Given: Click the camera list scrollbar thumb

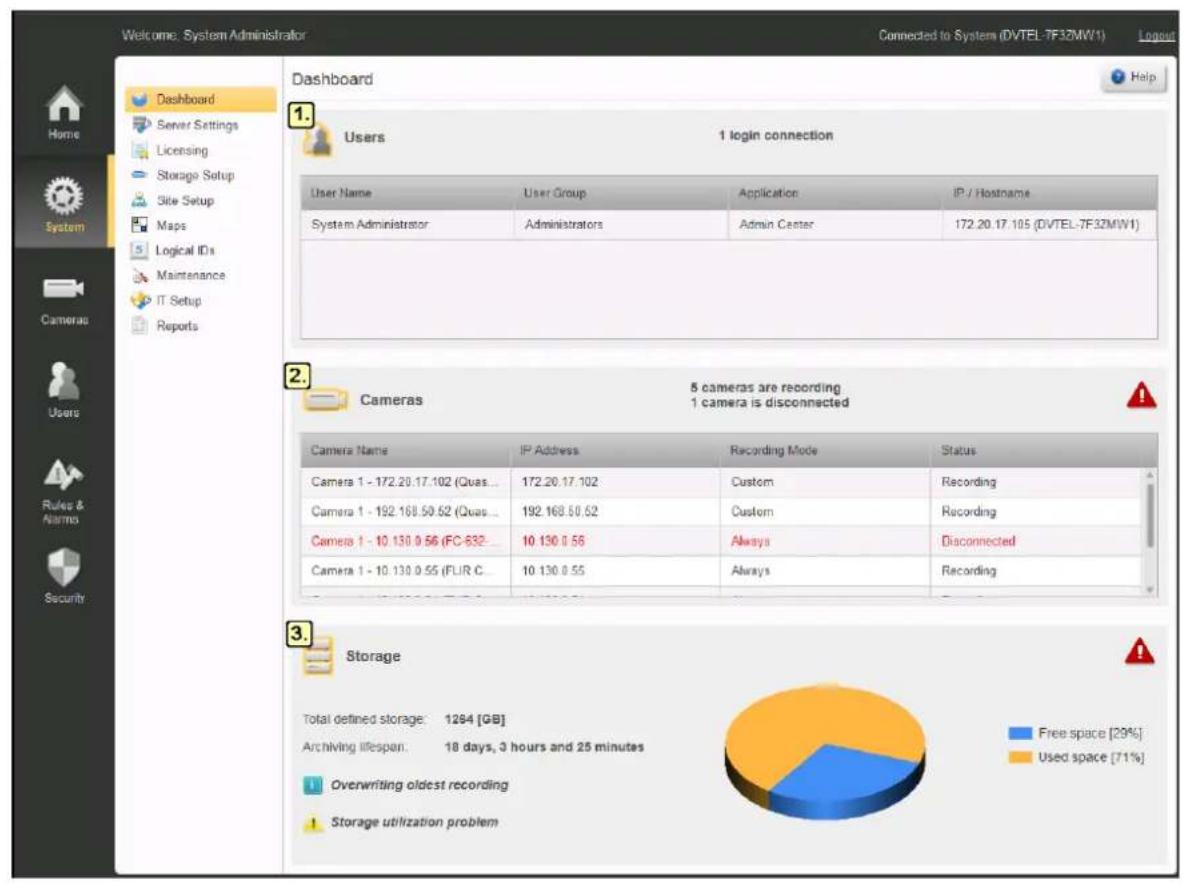Looking at the screenshot, I should tap(1150, 516).
